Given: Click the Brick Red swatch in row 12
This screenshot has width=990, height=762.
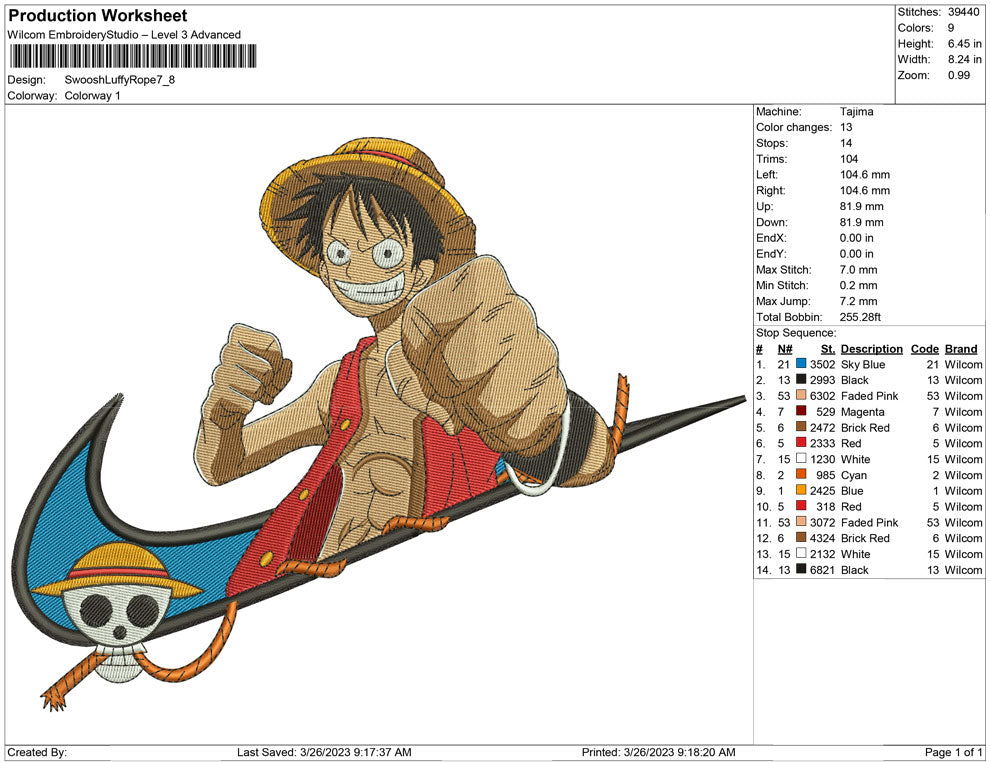Looking at the screenshot, I should coord(801,537).
